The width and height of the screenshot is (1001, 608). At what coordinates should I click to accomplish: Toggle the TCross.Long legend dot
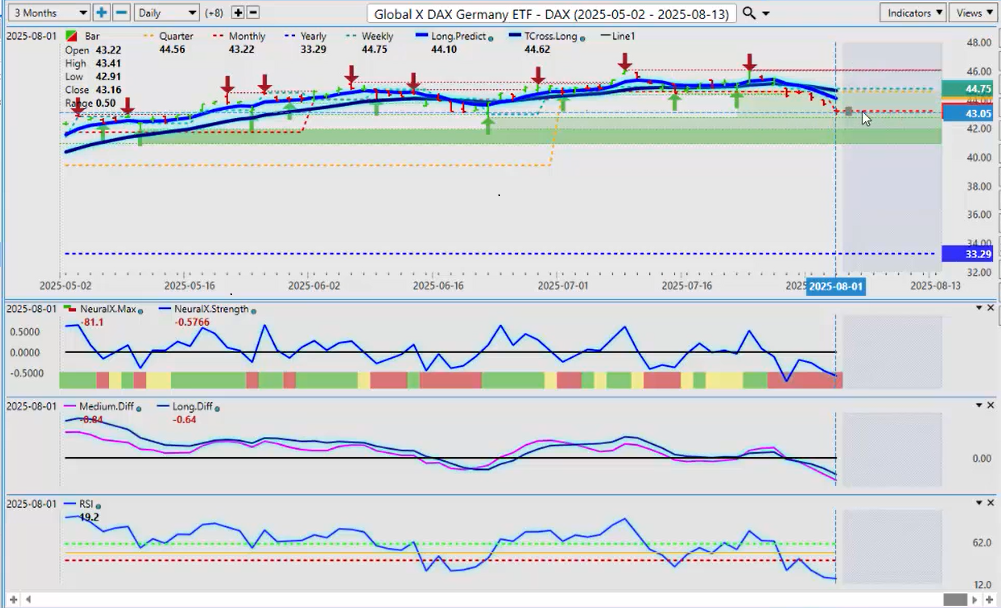tap(582, 38)
